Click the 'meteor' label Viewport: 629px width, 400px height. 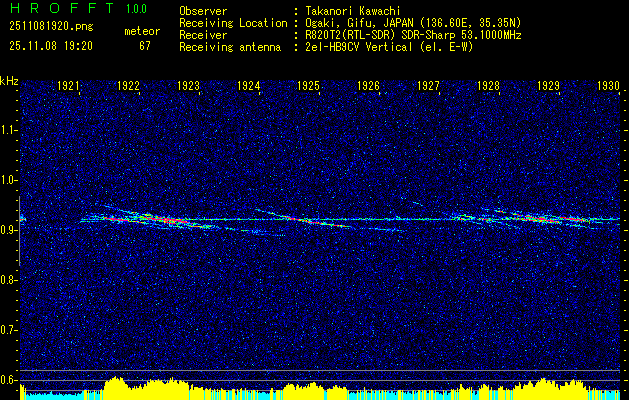point(142,31)
